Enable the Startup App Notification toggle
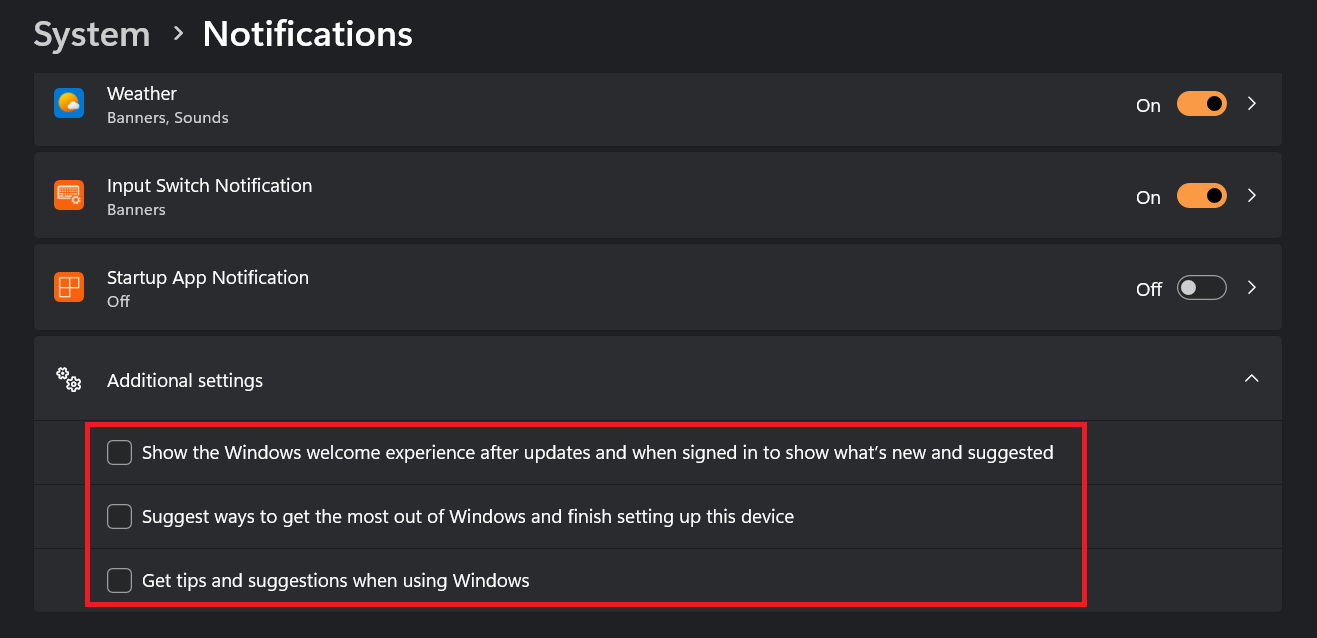Viewport: 1317px width, 638px height. (x=1201, y=288)
